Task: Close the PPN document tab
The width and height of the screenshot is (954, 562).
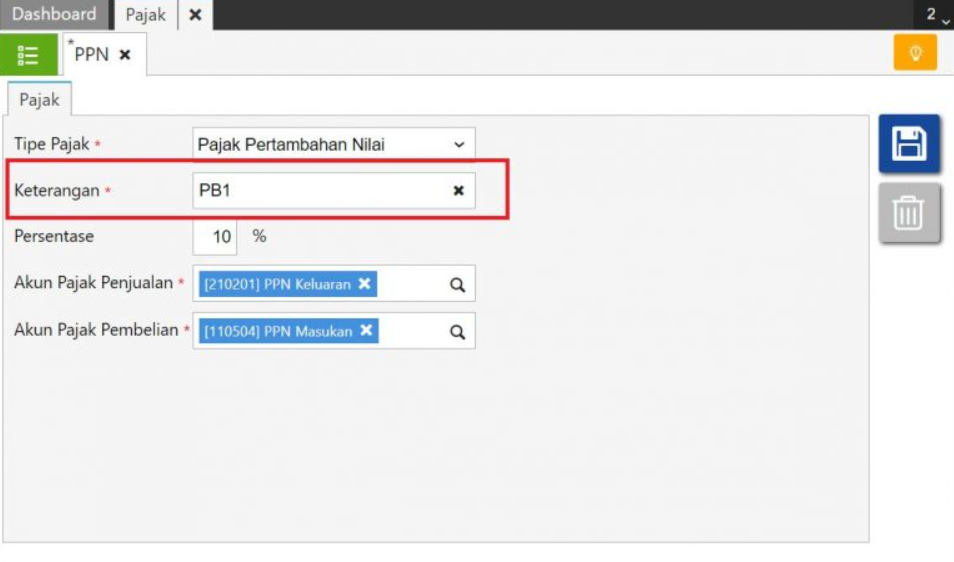Action: (125, 55)
